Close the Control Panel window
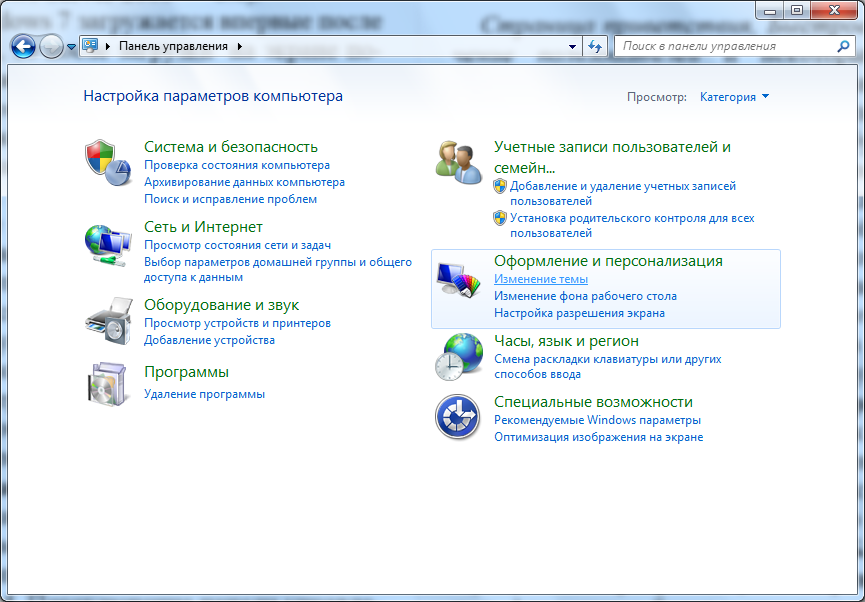865x602 pixels. tap(834, 10)
